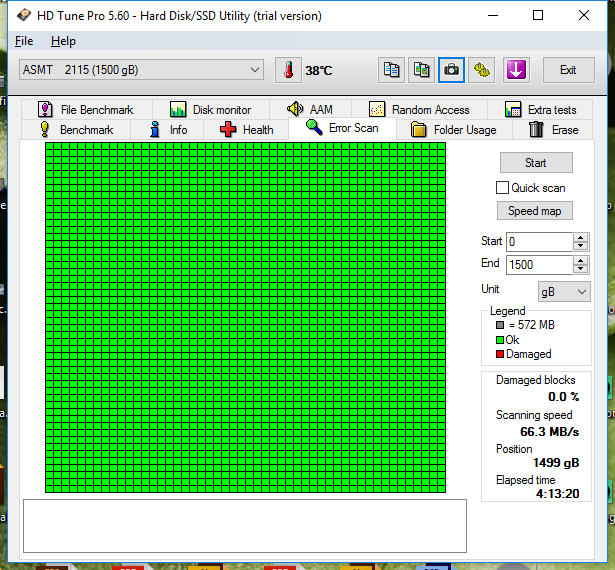Open the Unit gB dropdown
This screenshot has width=615, height=570.
coord(564,291)
